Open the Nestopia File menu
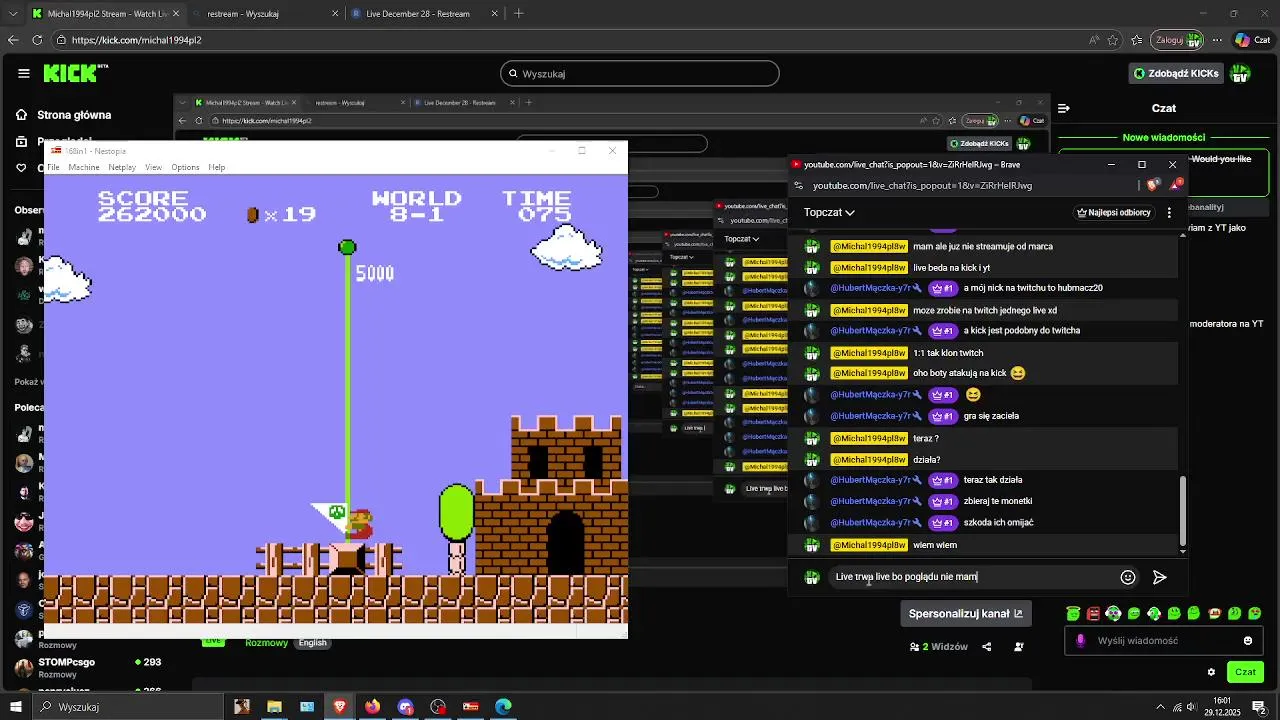The image size is (1280, 720). tap(53, 167)
